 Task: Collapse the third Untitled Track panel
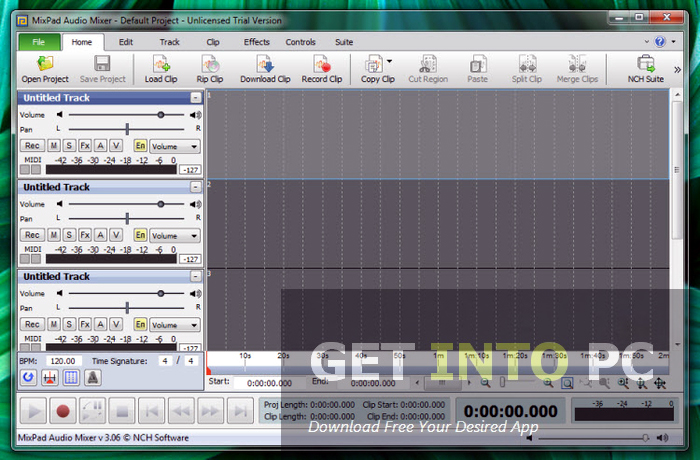196,276
